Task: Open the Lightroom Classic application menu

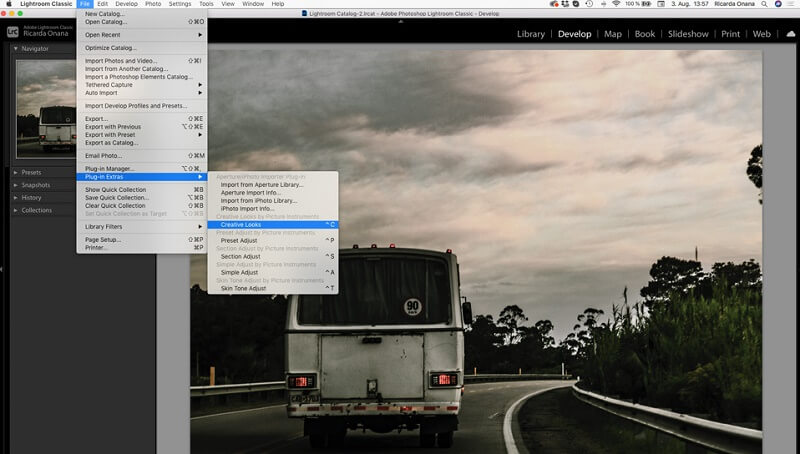Action: (x=46, y=4)
